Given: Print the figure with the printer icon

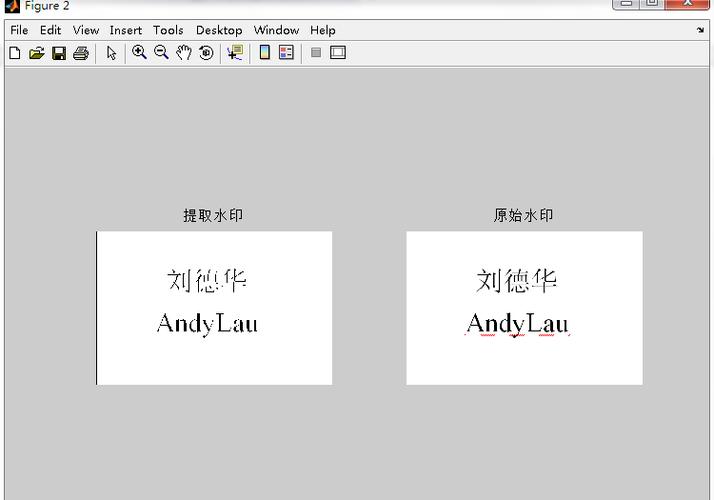Looking at the screenshot, I should pyautogui.click(x=81, y=53).
